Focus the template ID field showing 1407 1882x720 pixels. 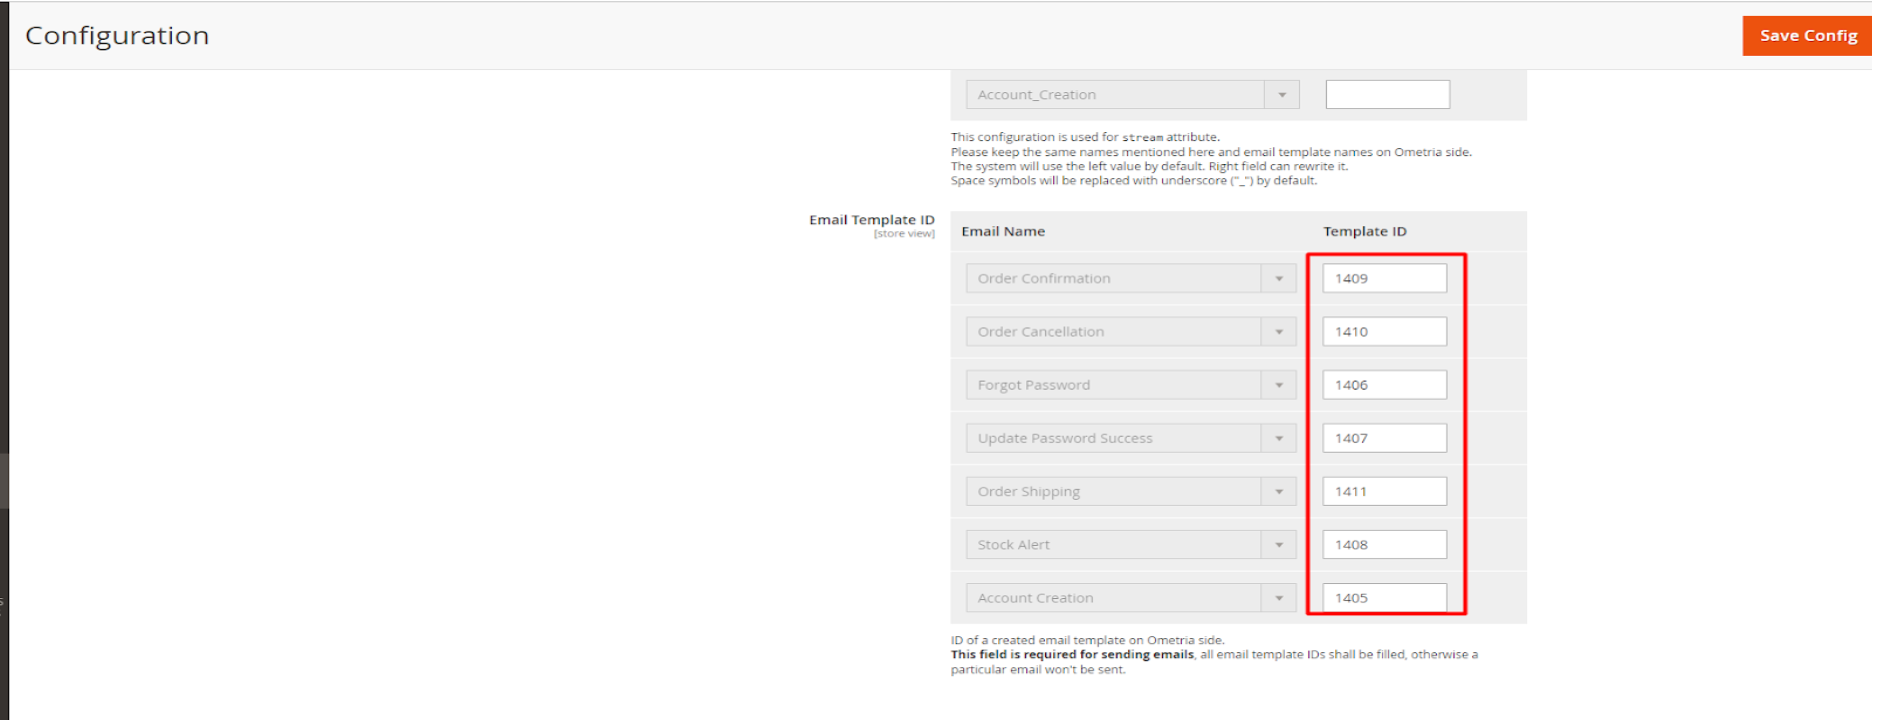1385,438
